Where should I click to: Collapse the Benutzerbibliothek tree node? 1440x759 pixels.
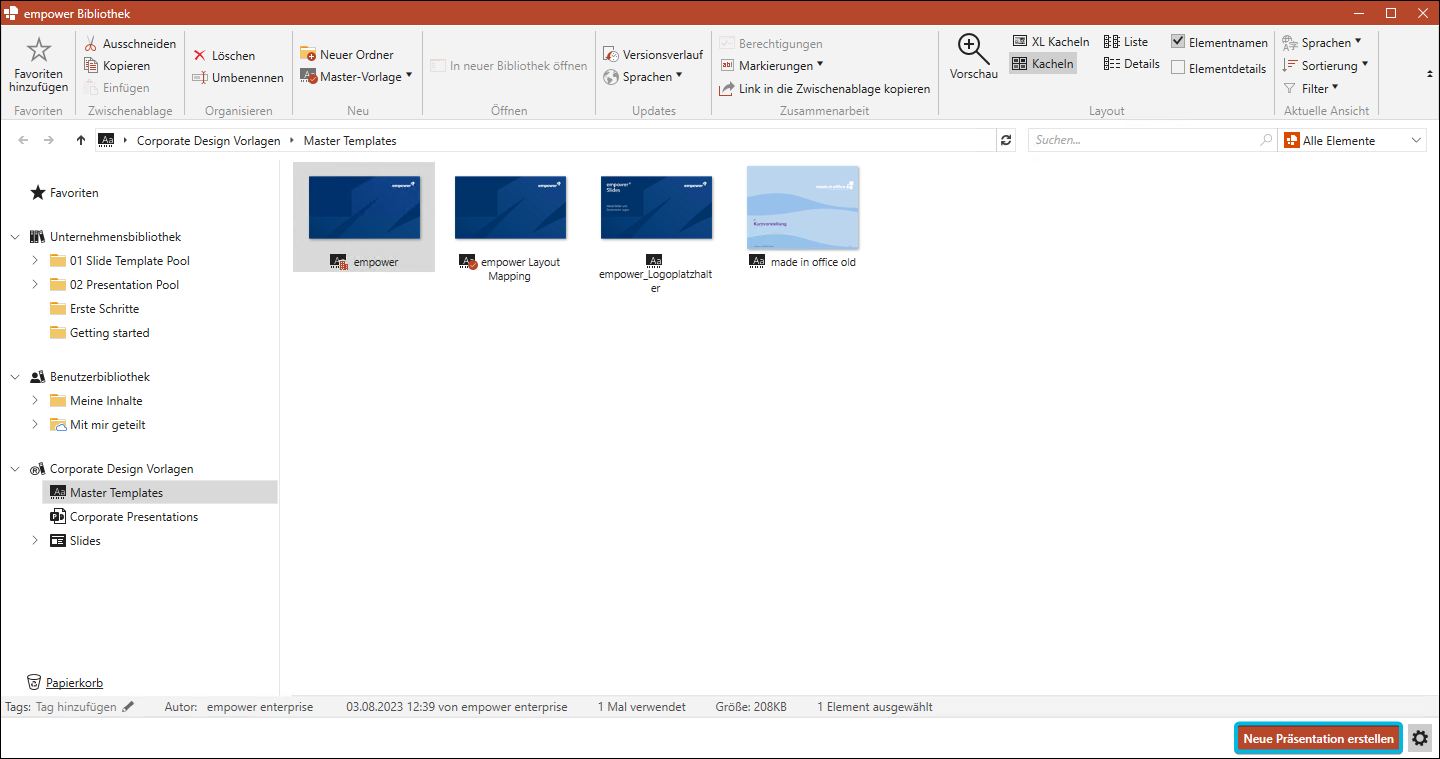click(15, 377)
